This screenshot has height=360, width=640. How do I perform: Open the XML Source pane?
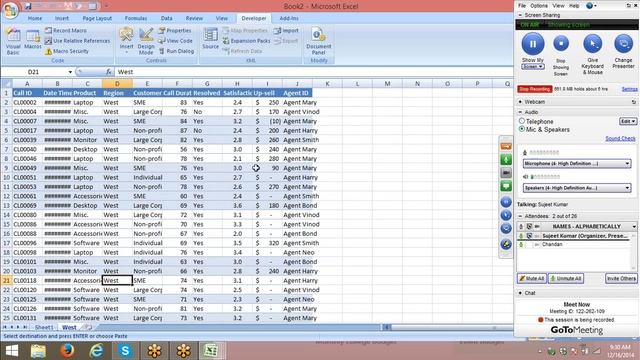pos(211,39)
